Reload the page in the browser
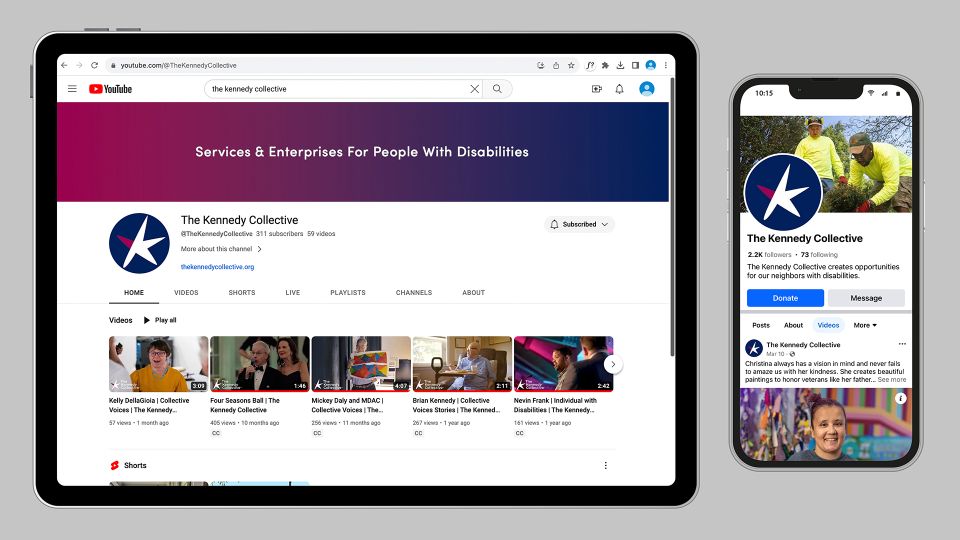The height and width of the screenshot is (540, 960). [94, 65]
